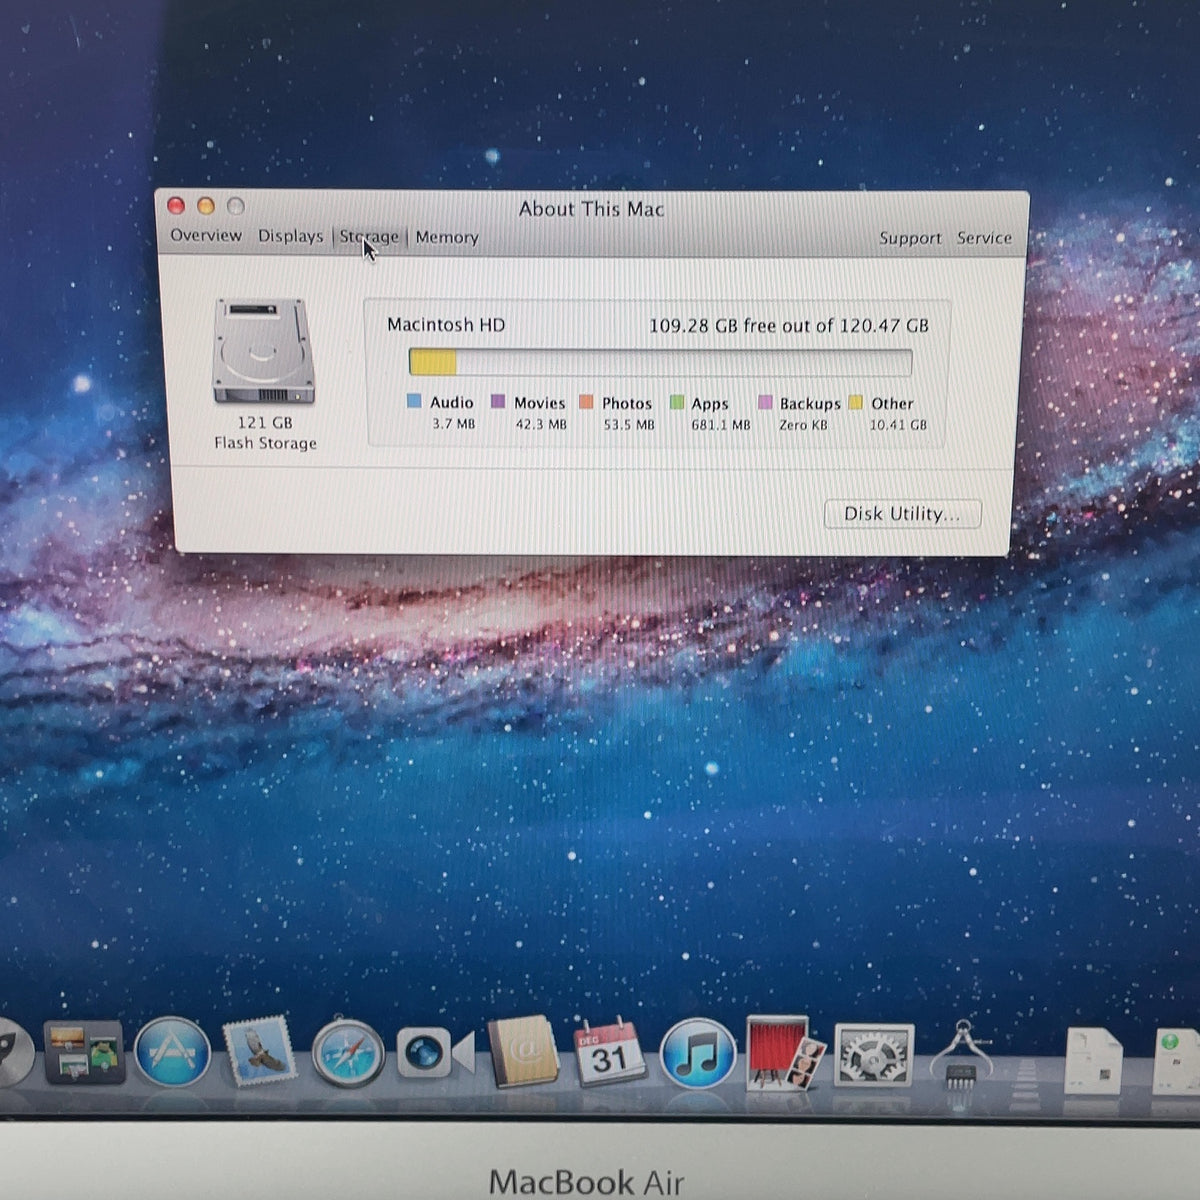Close the About This Mac window
This screenshot has height=1200, width=1200.
click(x=176, y=205)
